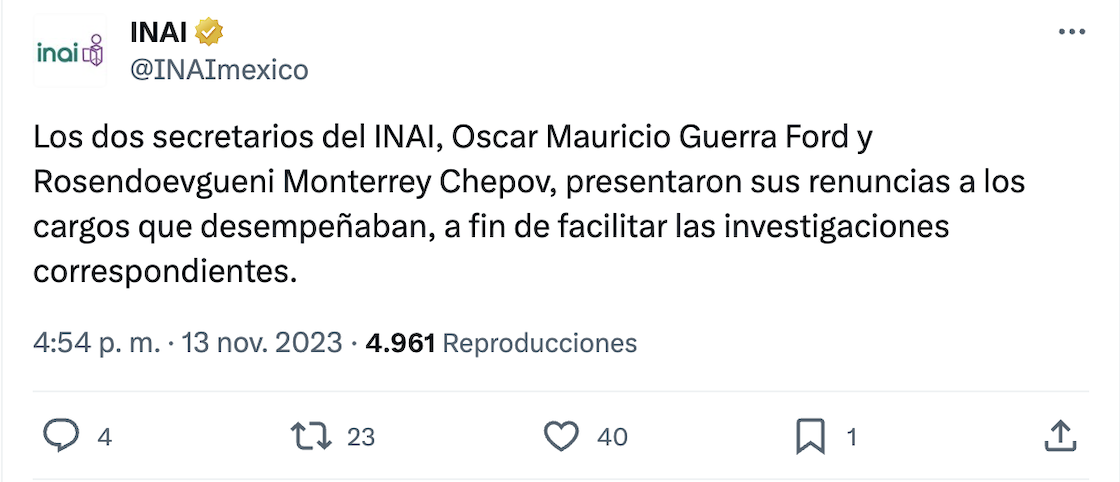Open the tweet's three-dot more options menu
The width and height of the screenshot is (1120, 482).
1071,32
